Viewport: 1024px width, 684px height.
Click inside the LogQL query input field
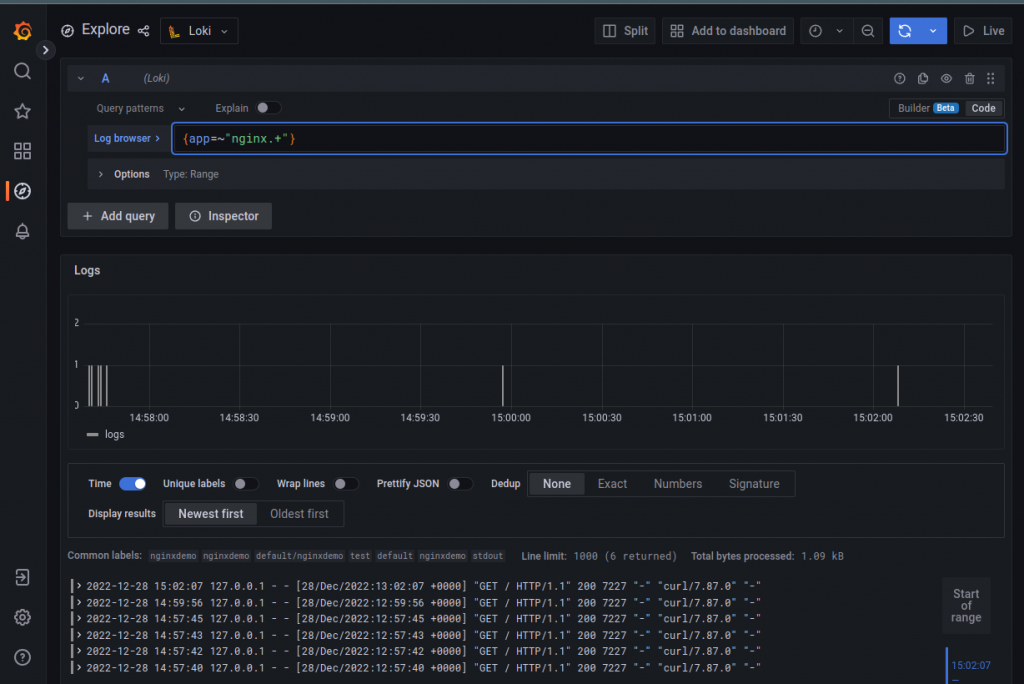[400, 138]
